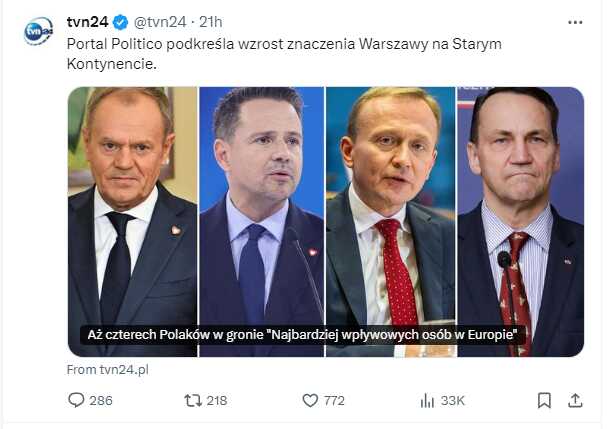Open the @tvn24 handle link
The width and height of the screenshot is (615, 429).
(160, 22)
